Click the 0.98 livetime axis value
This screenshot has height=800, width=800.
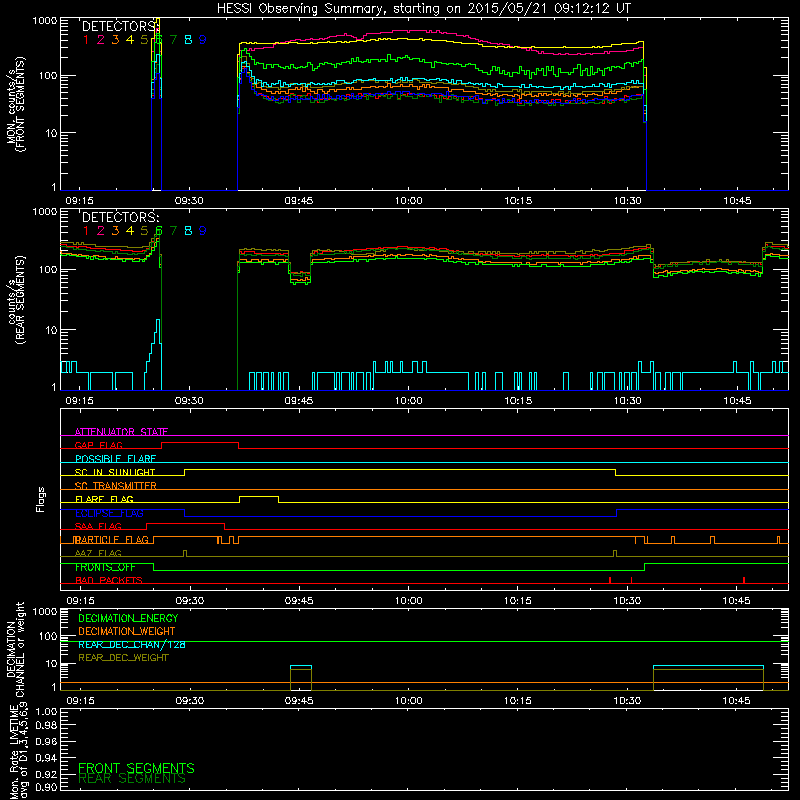pyautogui.click(x=46, y=725)
